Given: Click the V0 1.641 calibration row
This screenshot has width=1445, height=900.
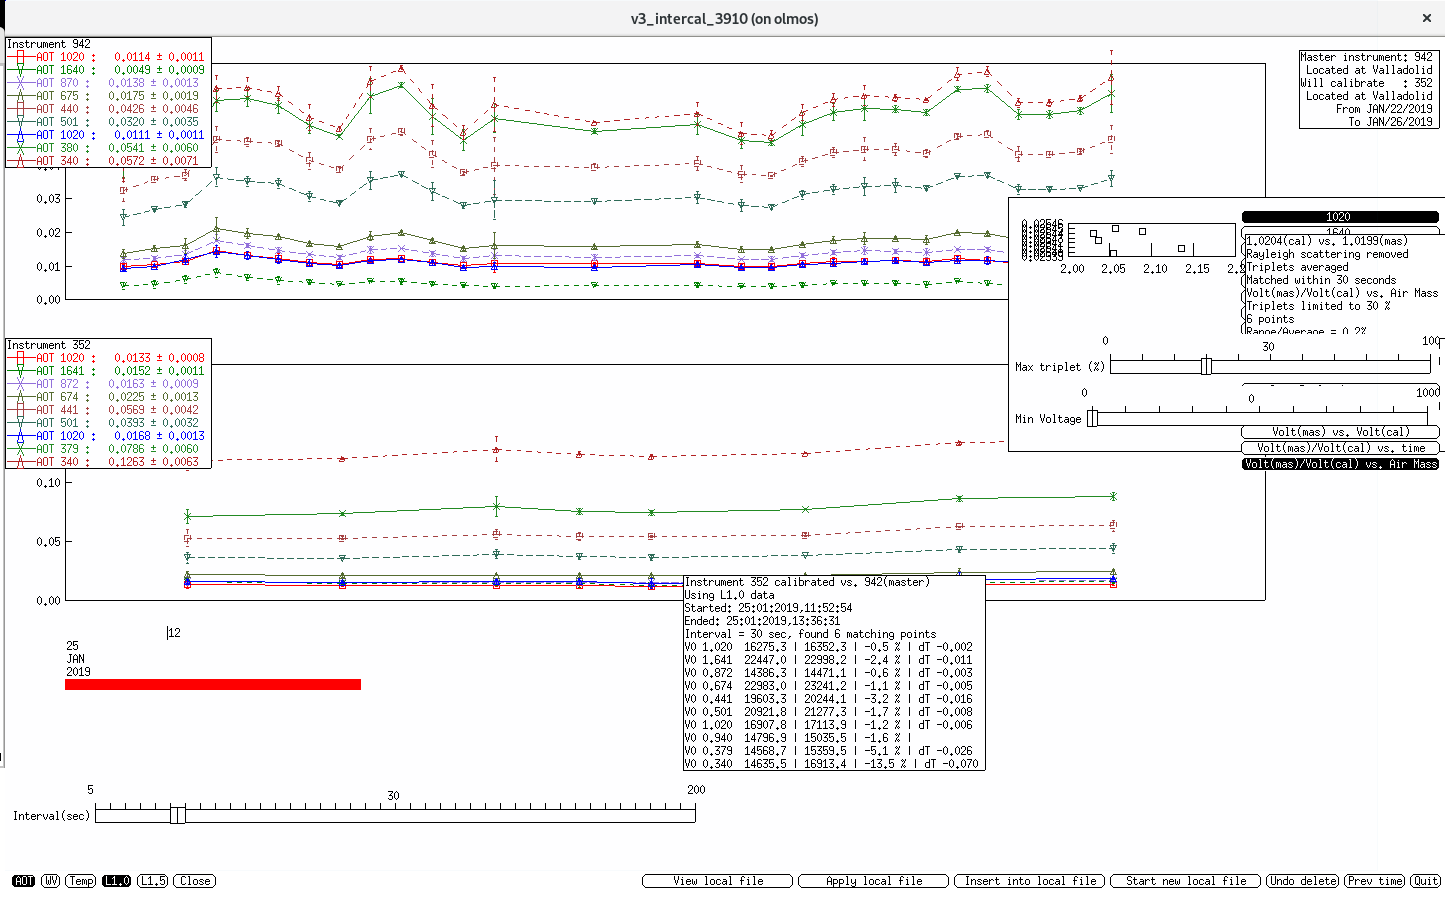Looking at the screenshot, I should pyautogui.click(x=828, y=660).
